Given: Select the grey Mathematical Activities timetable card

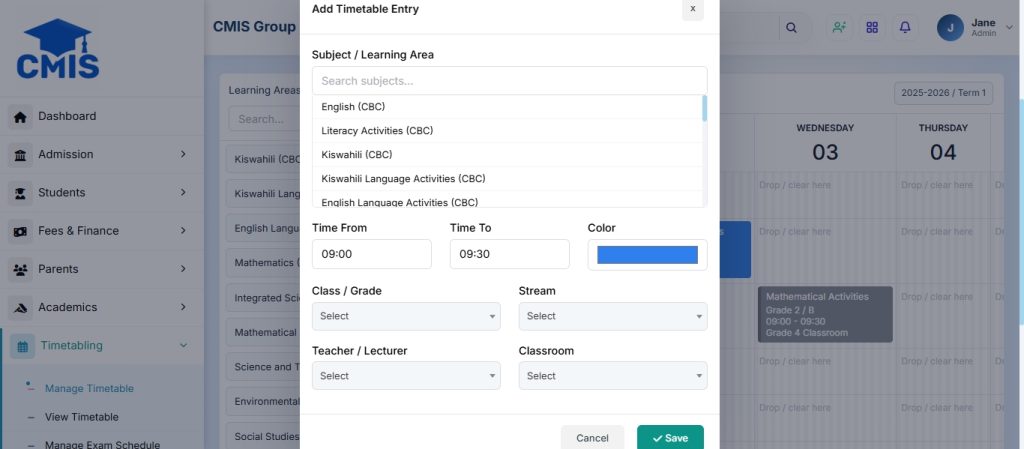Looking at the screenshot, I should 825,314.
